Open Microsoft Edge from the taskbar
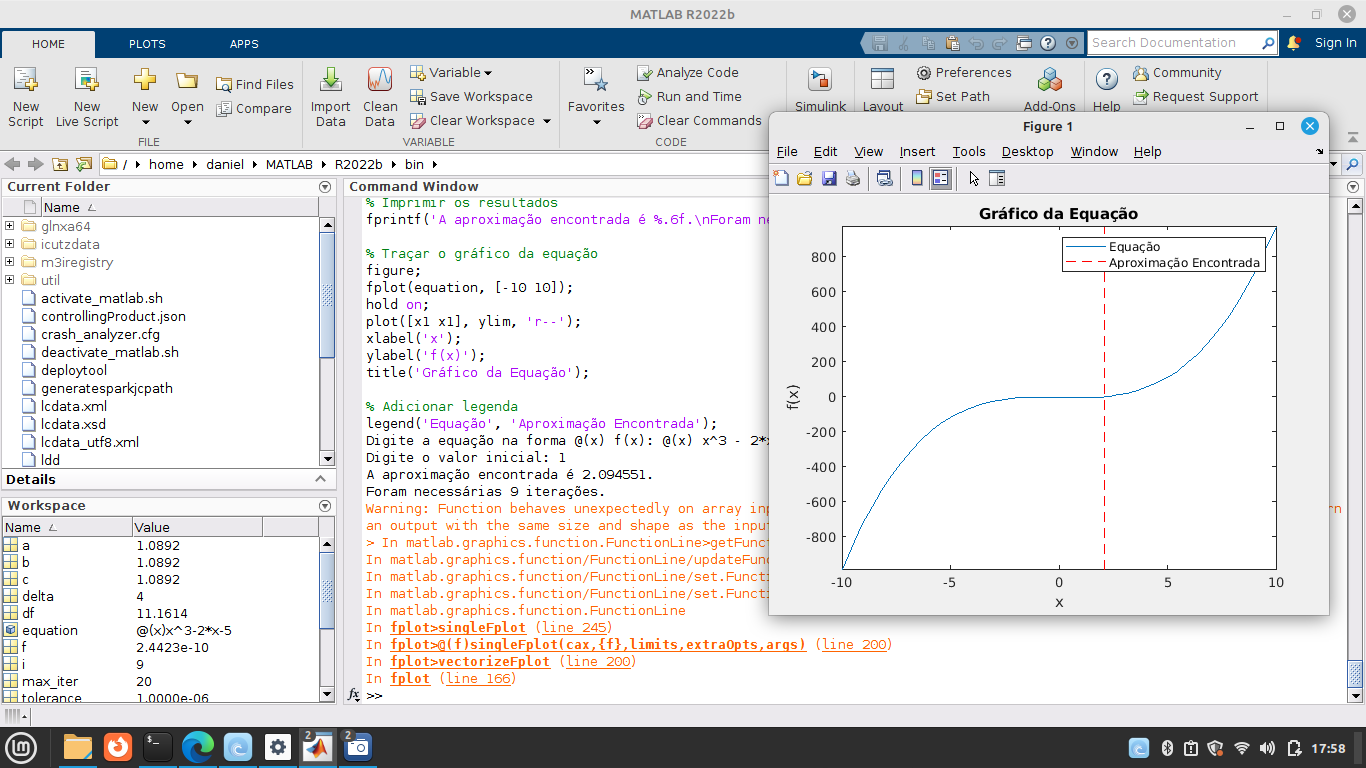 [198, 747]
